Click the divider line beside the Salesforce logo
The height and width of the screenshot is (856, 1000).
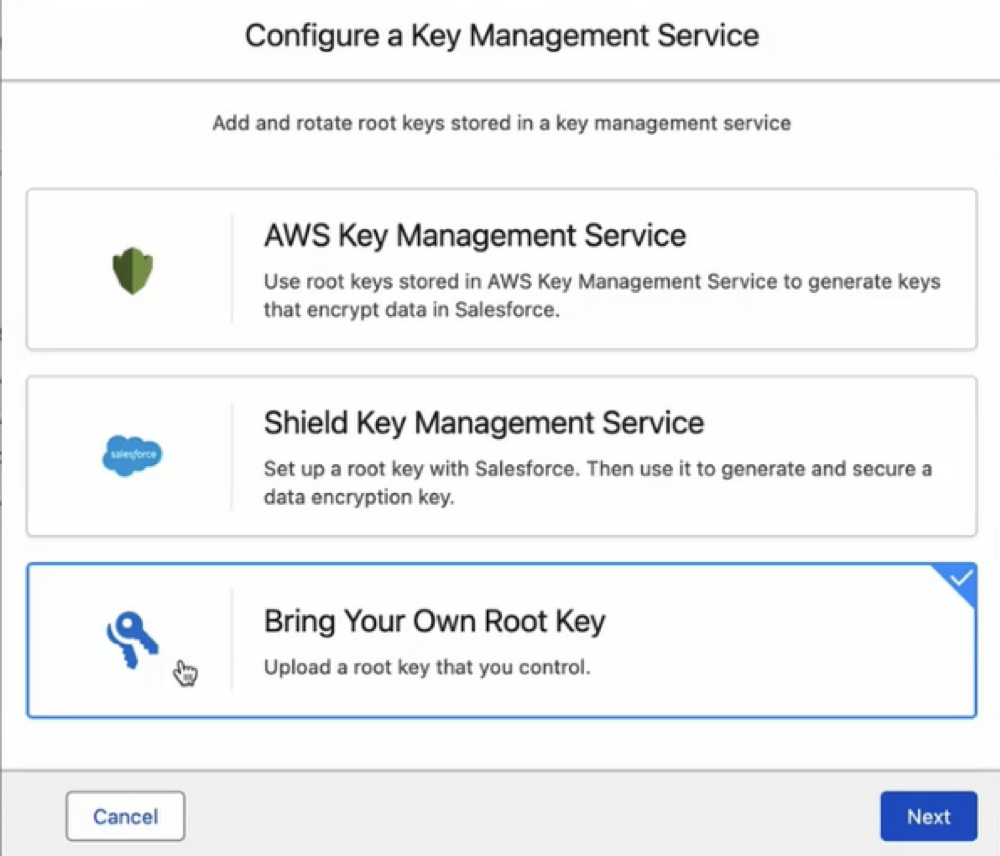pyautogui.click(x=232, y=456)
